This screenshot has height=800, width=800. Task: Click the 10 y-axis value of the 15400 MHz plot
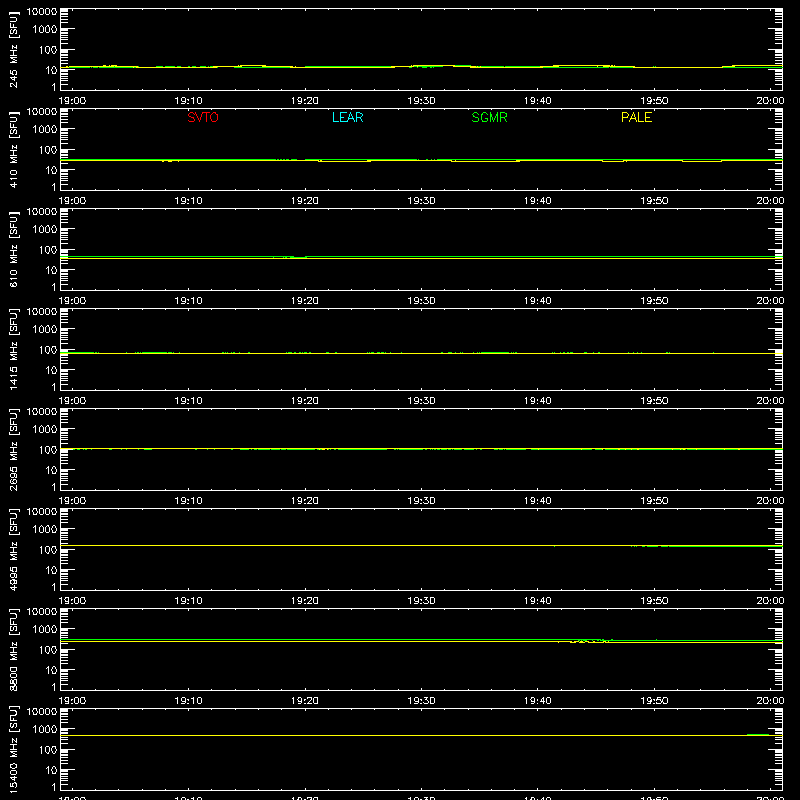[51, 770]
